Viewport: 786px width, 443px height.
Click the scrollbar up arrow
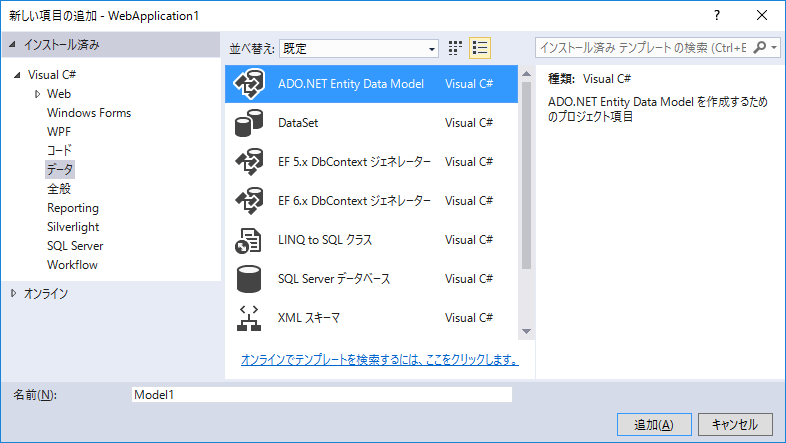526,74
